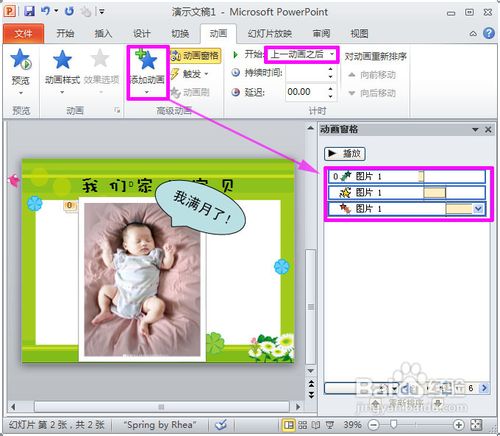500x436 pixels.
Task: Open the 文件 File tab
Action: [23, 34]
